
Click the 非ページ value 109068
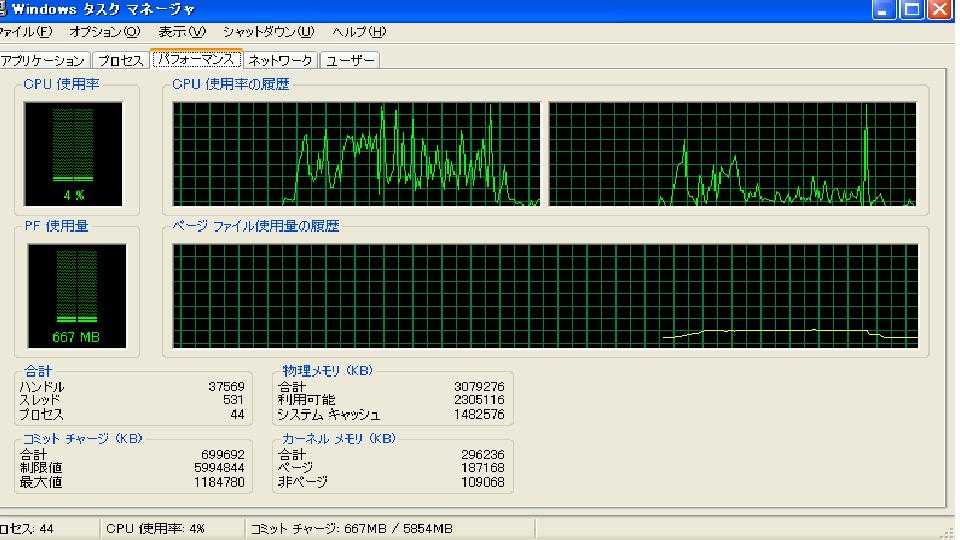pos(482,482)
